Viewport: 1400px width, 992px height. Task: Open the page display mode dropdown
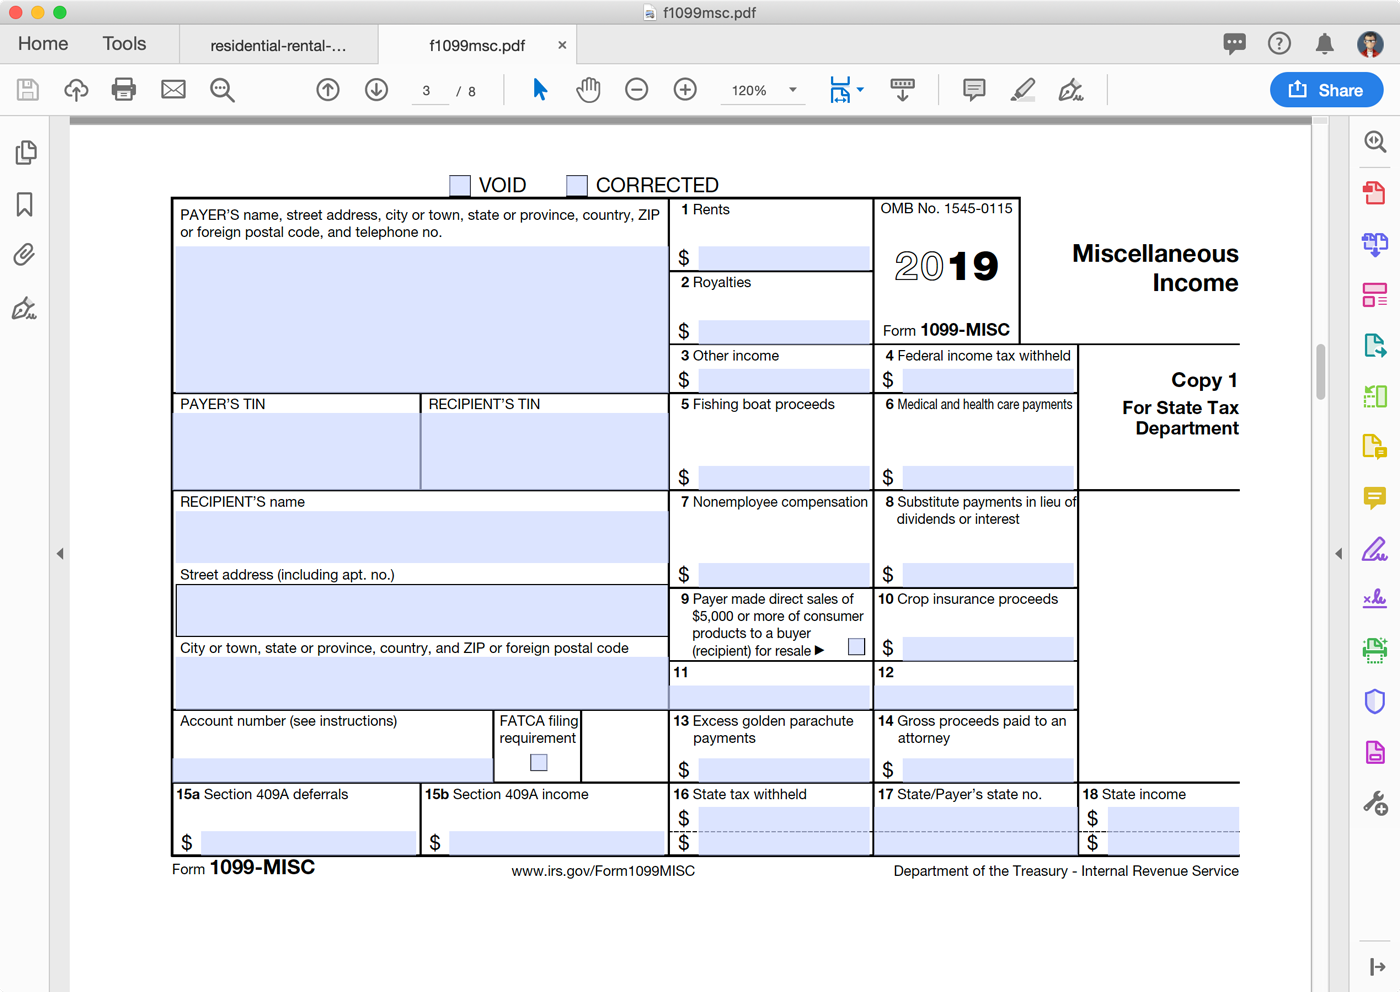pos(857,90)
